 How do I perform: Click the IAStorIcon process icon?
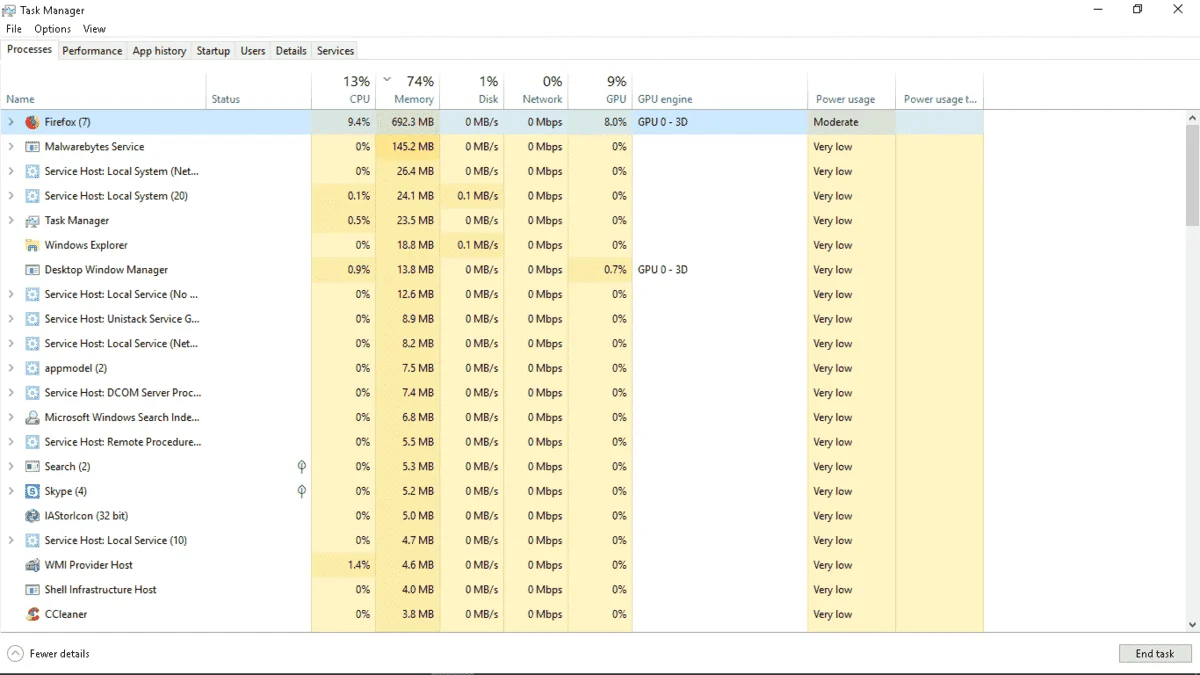[x=32, y=516]
